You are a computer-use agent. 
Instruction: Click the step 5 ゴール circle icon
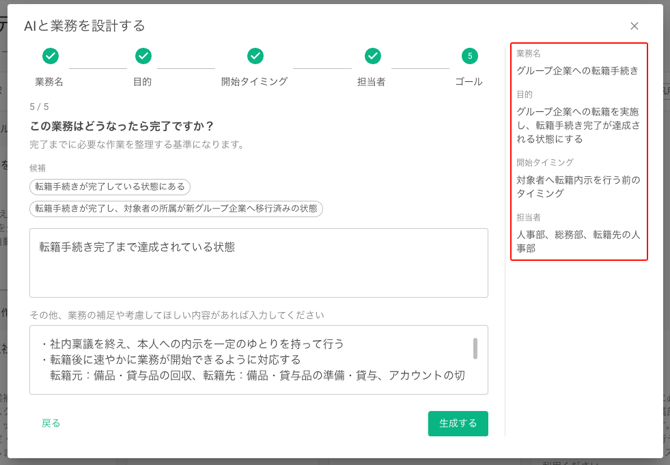point(469,56)
